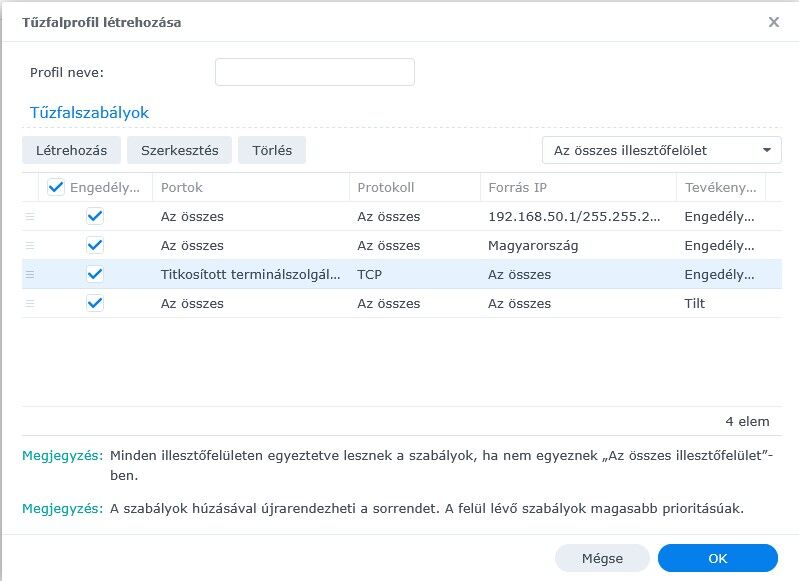Image resolution: width=799 pixels, height=581 pixels.
Task: Click the Tűzfalszabályok section heading
Action: click(x=89, y=113)
